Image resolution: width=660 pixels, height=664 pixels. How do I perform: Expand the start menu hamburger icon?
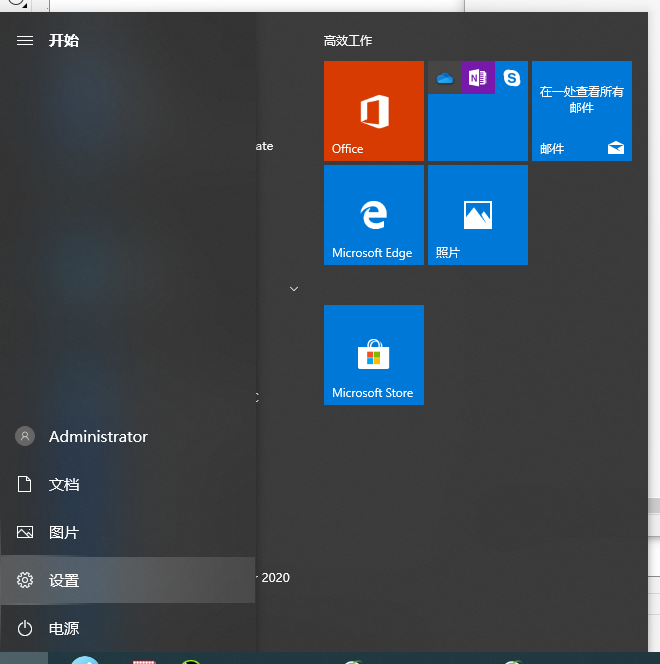click(25, 41)
